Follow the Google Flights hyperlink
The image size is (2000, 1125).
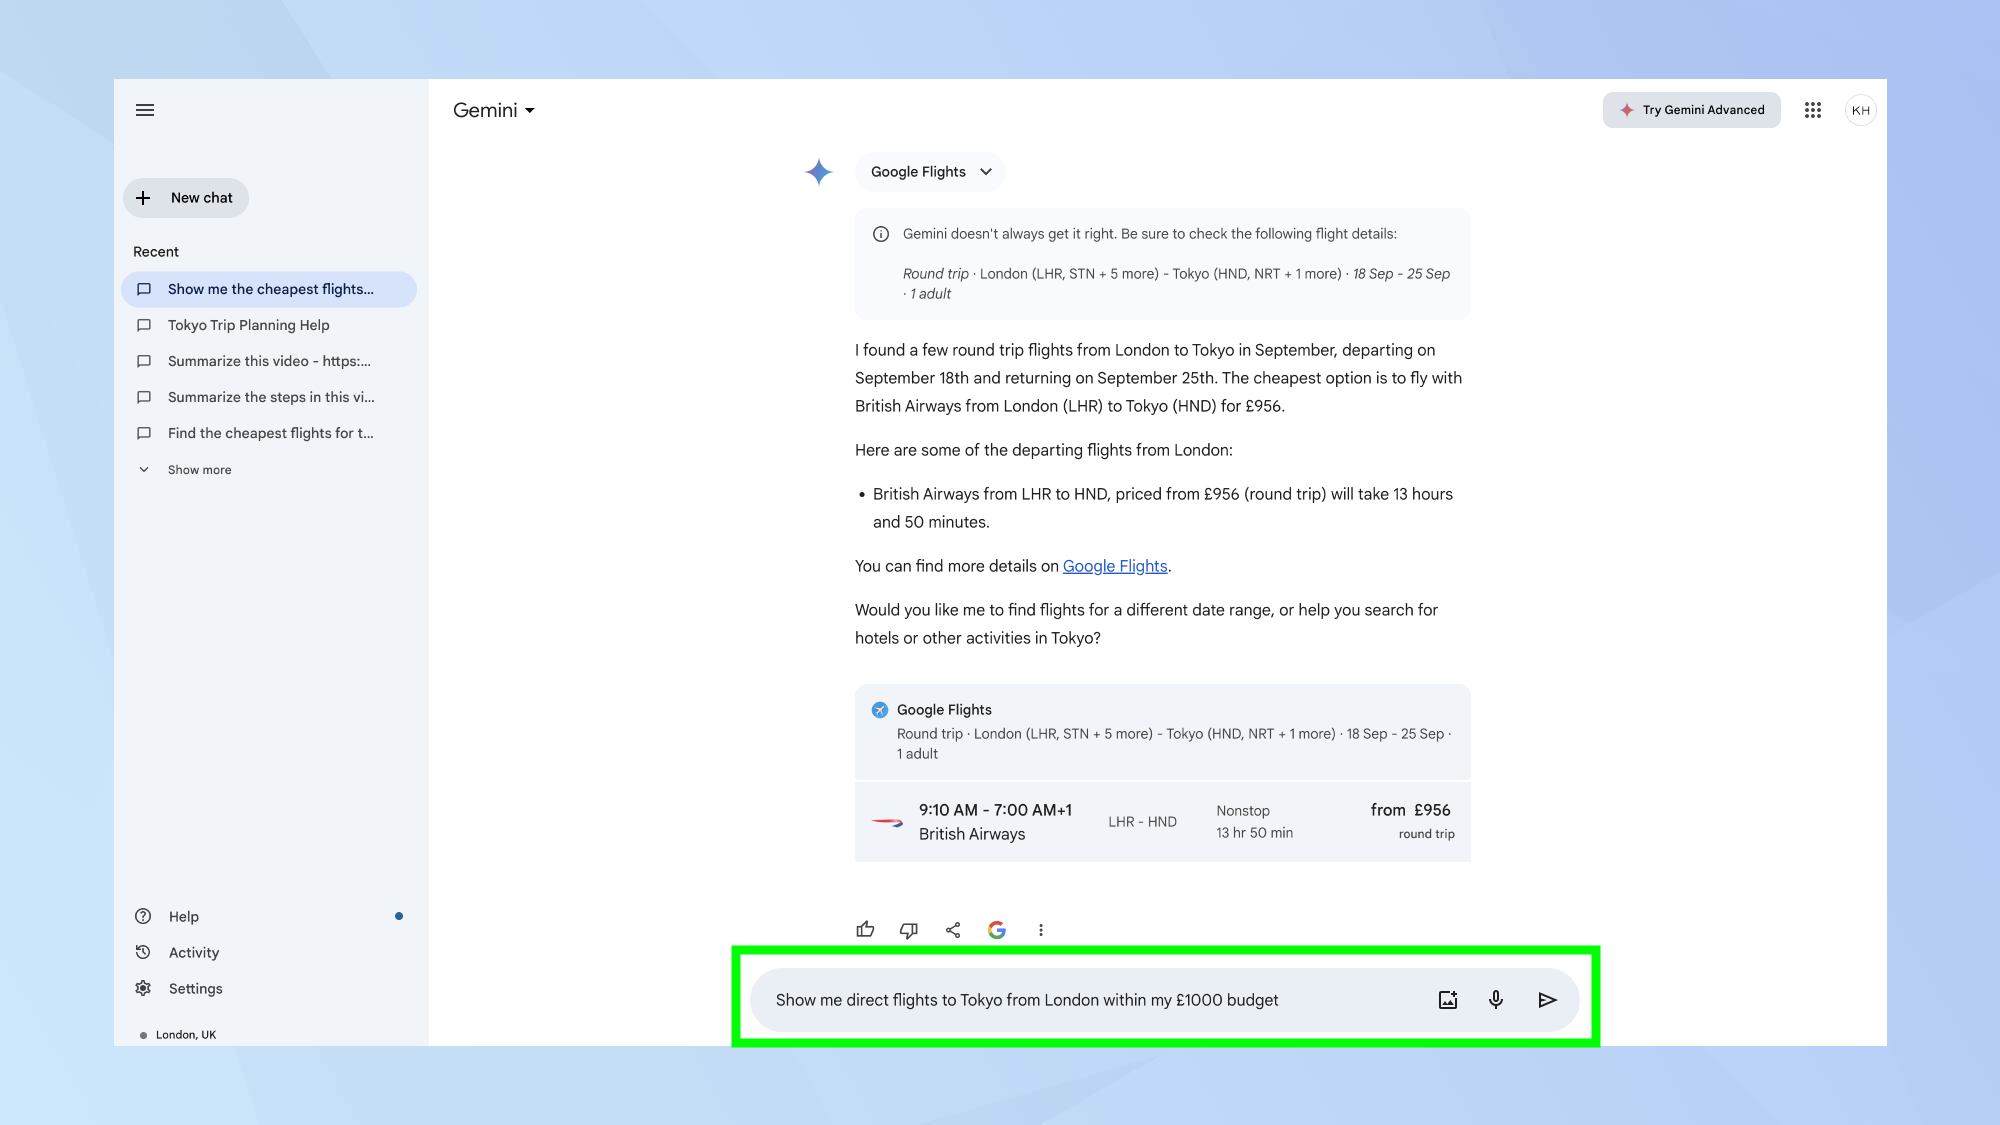coord(1114,566)
